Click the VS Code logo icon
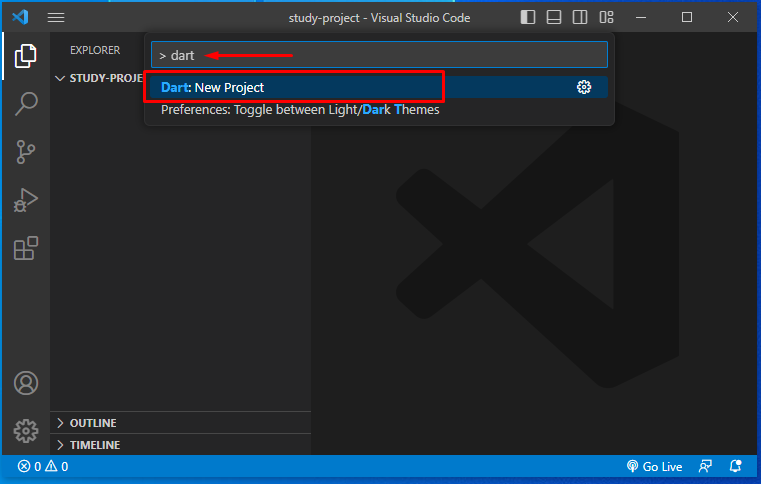The image size is (761, 484). pyautogui.click(x=20, y=17)
